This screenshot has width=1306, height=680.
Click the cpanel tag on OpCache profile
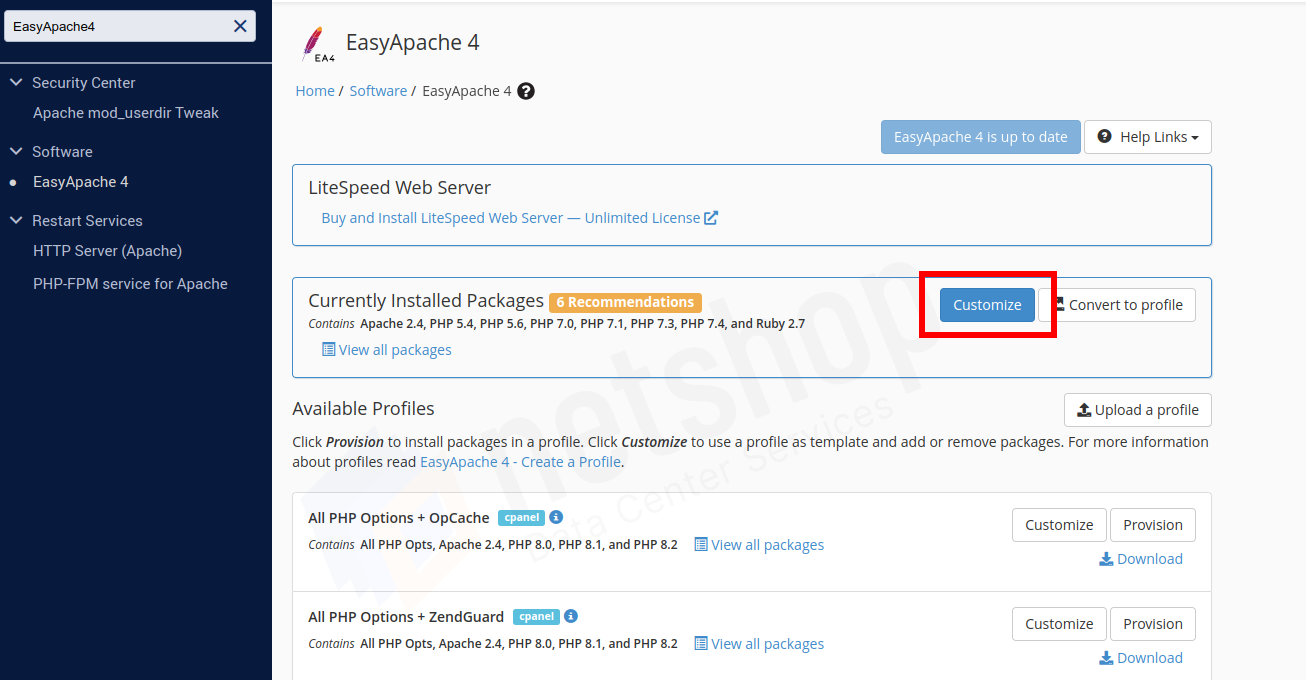[521, 518]
